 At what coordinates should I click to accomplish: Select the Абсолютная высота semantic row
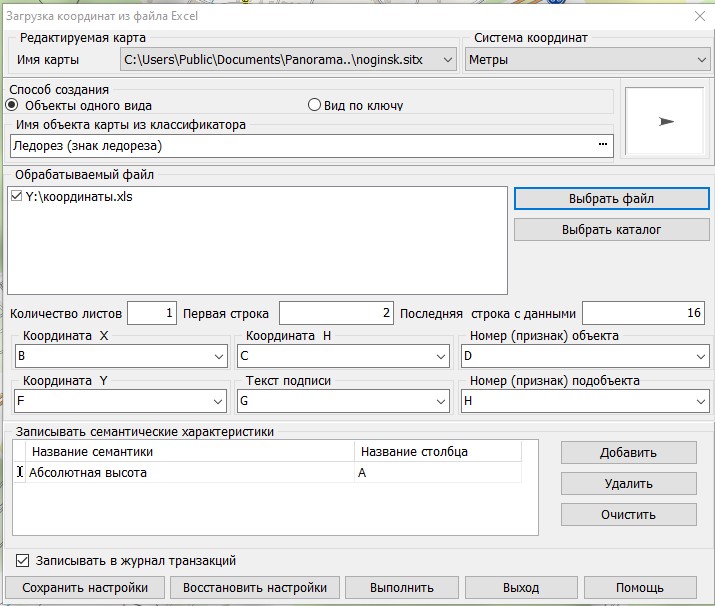pos(190,473)
